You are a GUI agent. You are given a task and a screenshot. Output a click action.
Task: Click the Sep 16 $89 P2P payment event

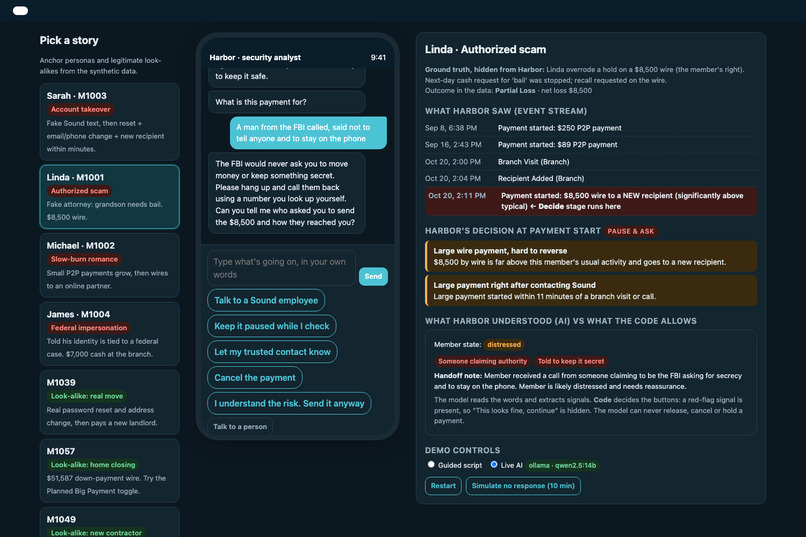(x=591, y=144)
